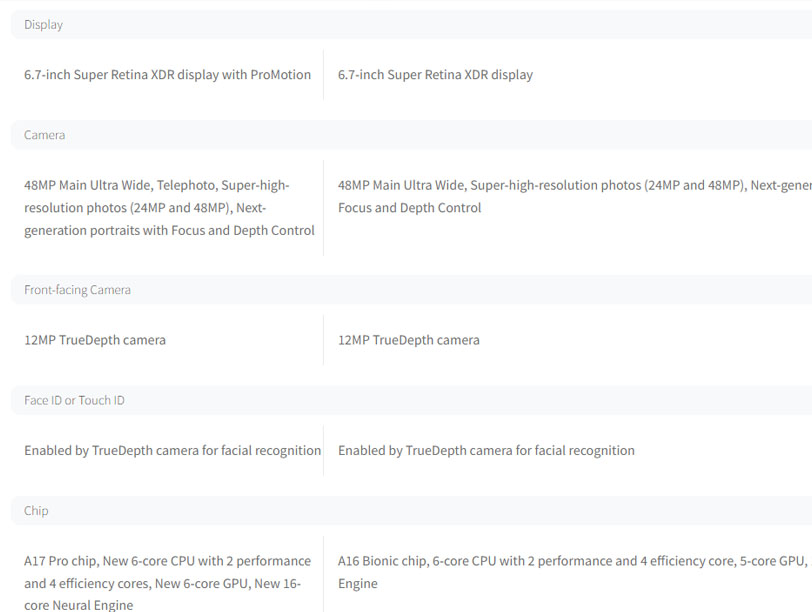This screenshot has width=812, height=612.
Task: Click the Camera section header
Action: [x=412, y=135]
